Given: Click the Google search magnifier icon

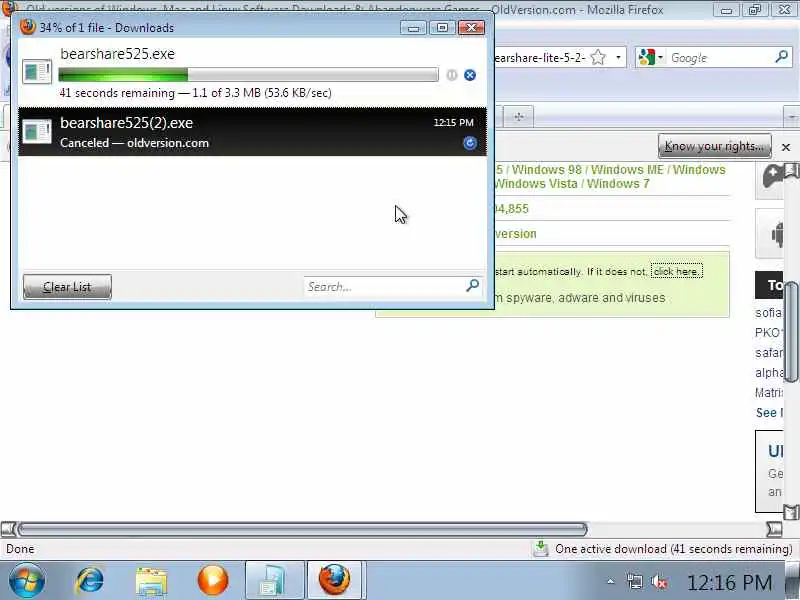Looking at the screenshot, I should (781, 57).
